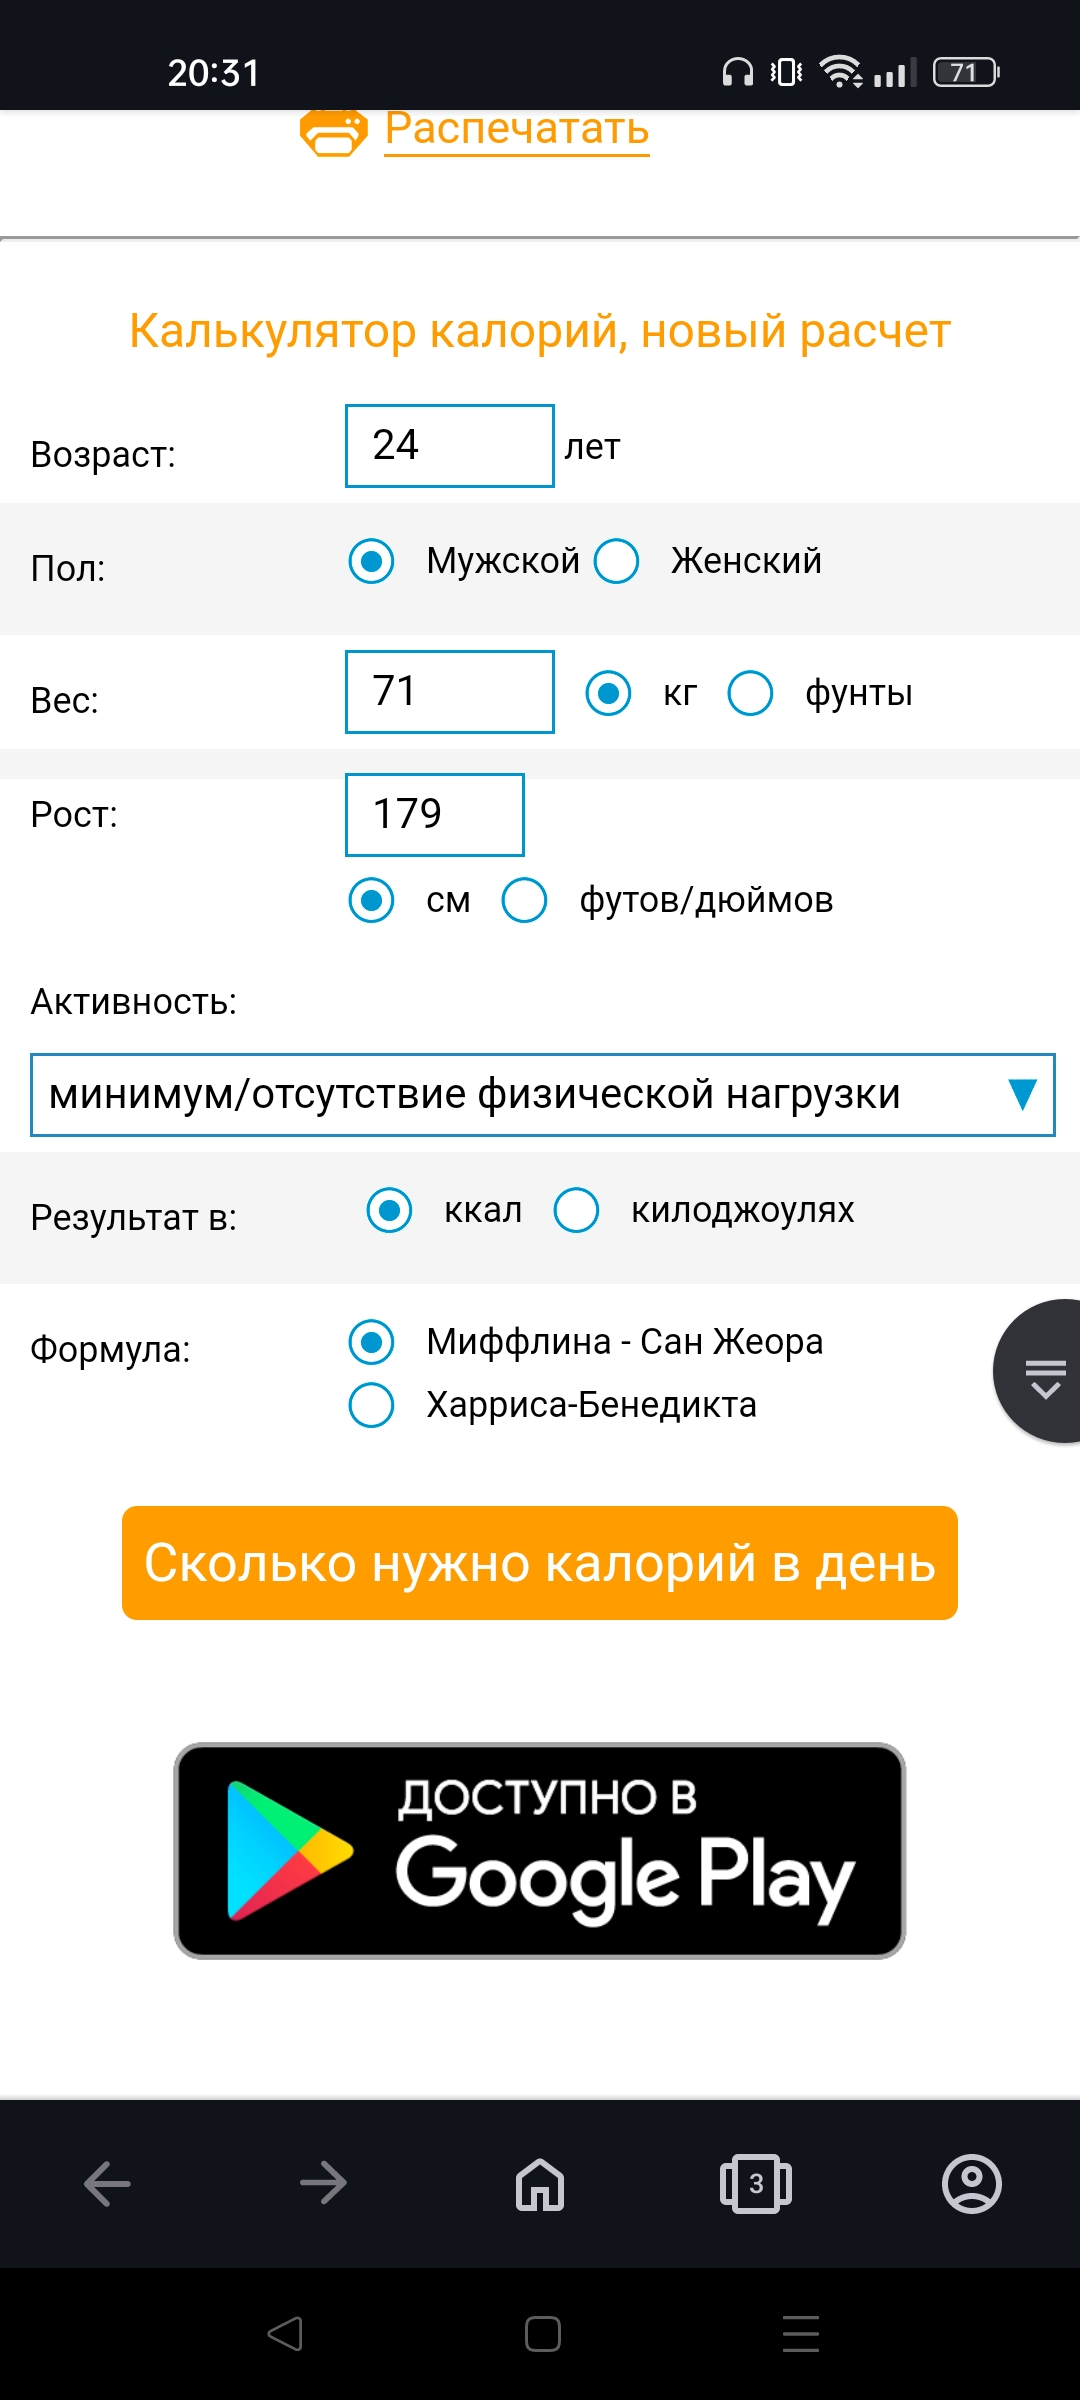The height and width of the screenshot is (2400, 1080).
Task: Open the browser home page
Action: coord(540,2182)
